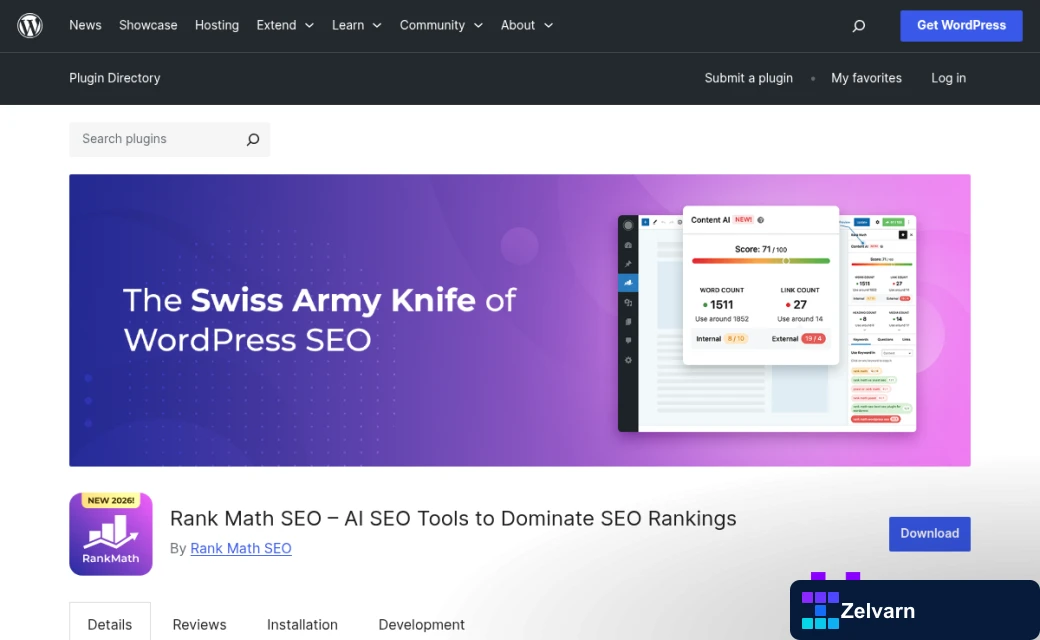Open the Rank Math SEO author link
Image resolution: width=1040 pixels, height=640 pixels.
click(241, 548)
